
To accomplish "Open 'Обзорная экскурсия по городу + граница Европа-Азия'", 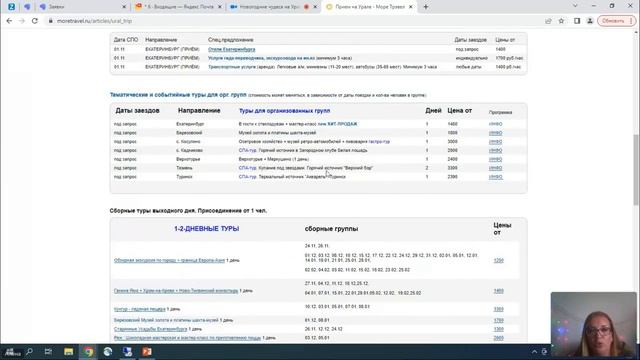I will click(x=169, y=260).
